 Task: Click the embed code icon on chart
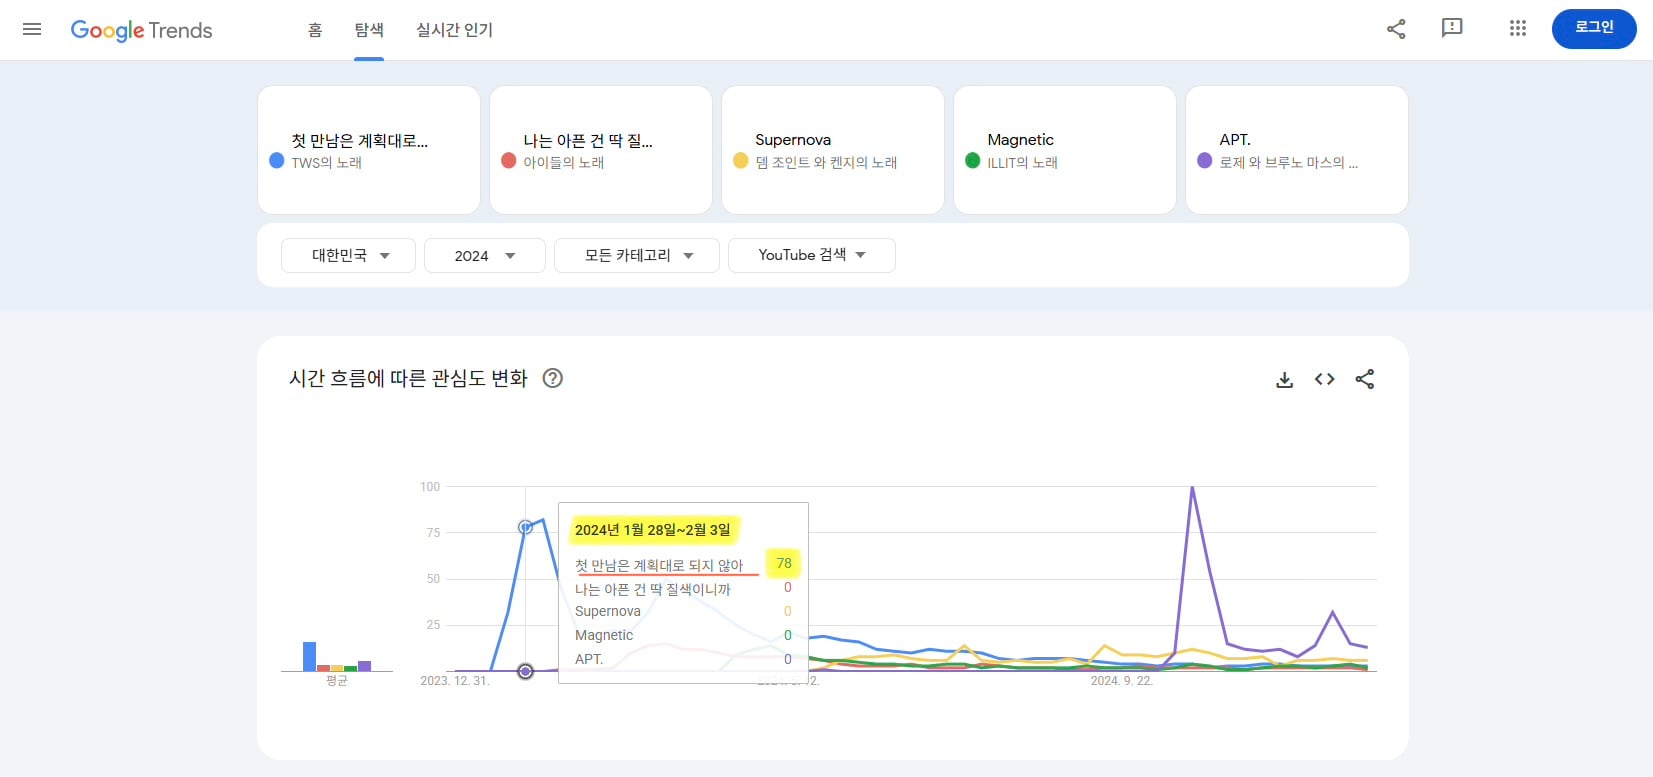1325,379
